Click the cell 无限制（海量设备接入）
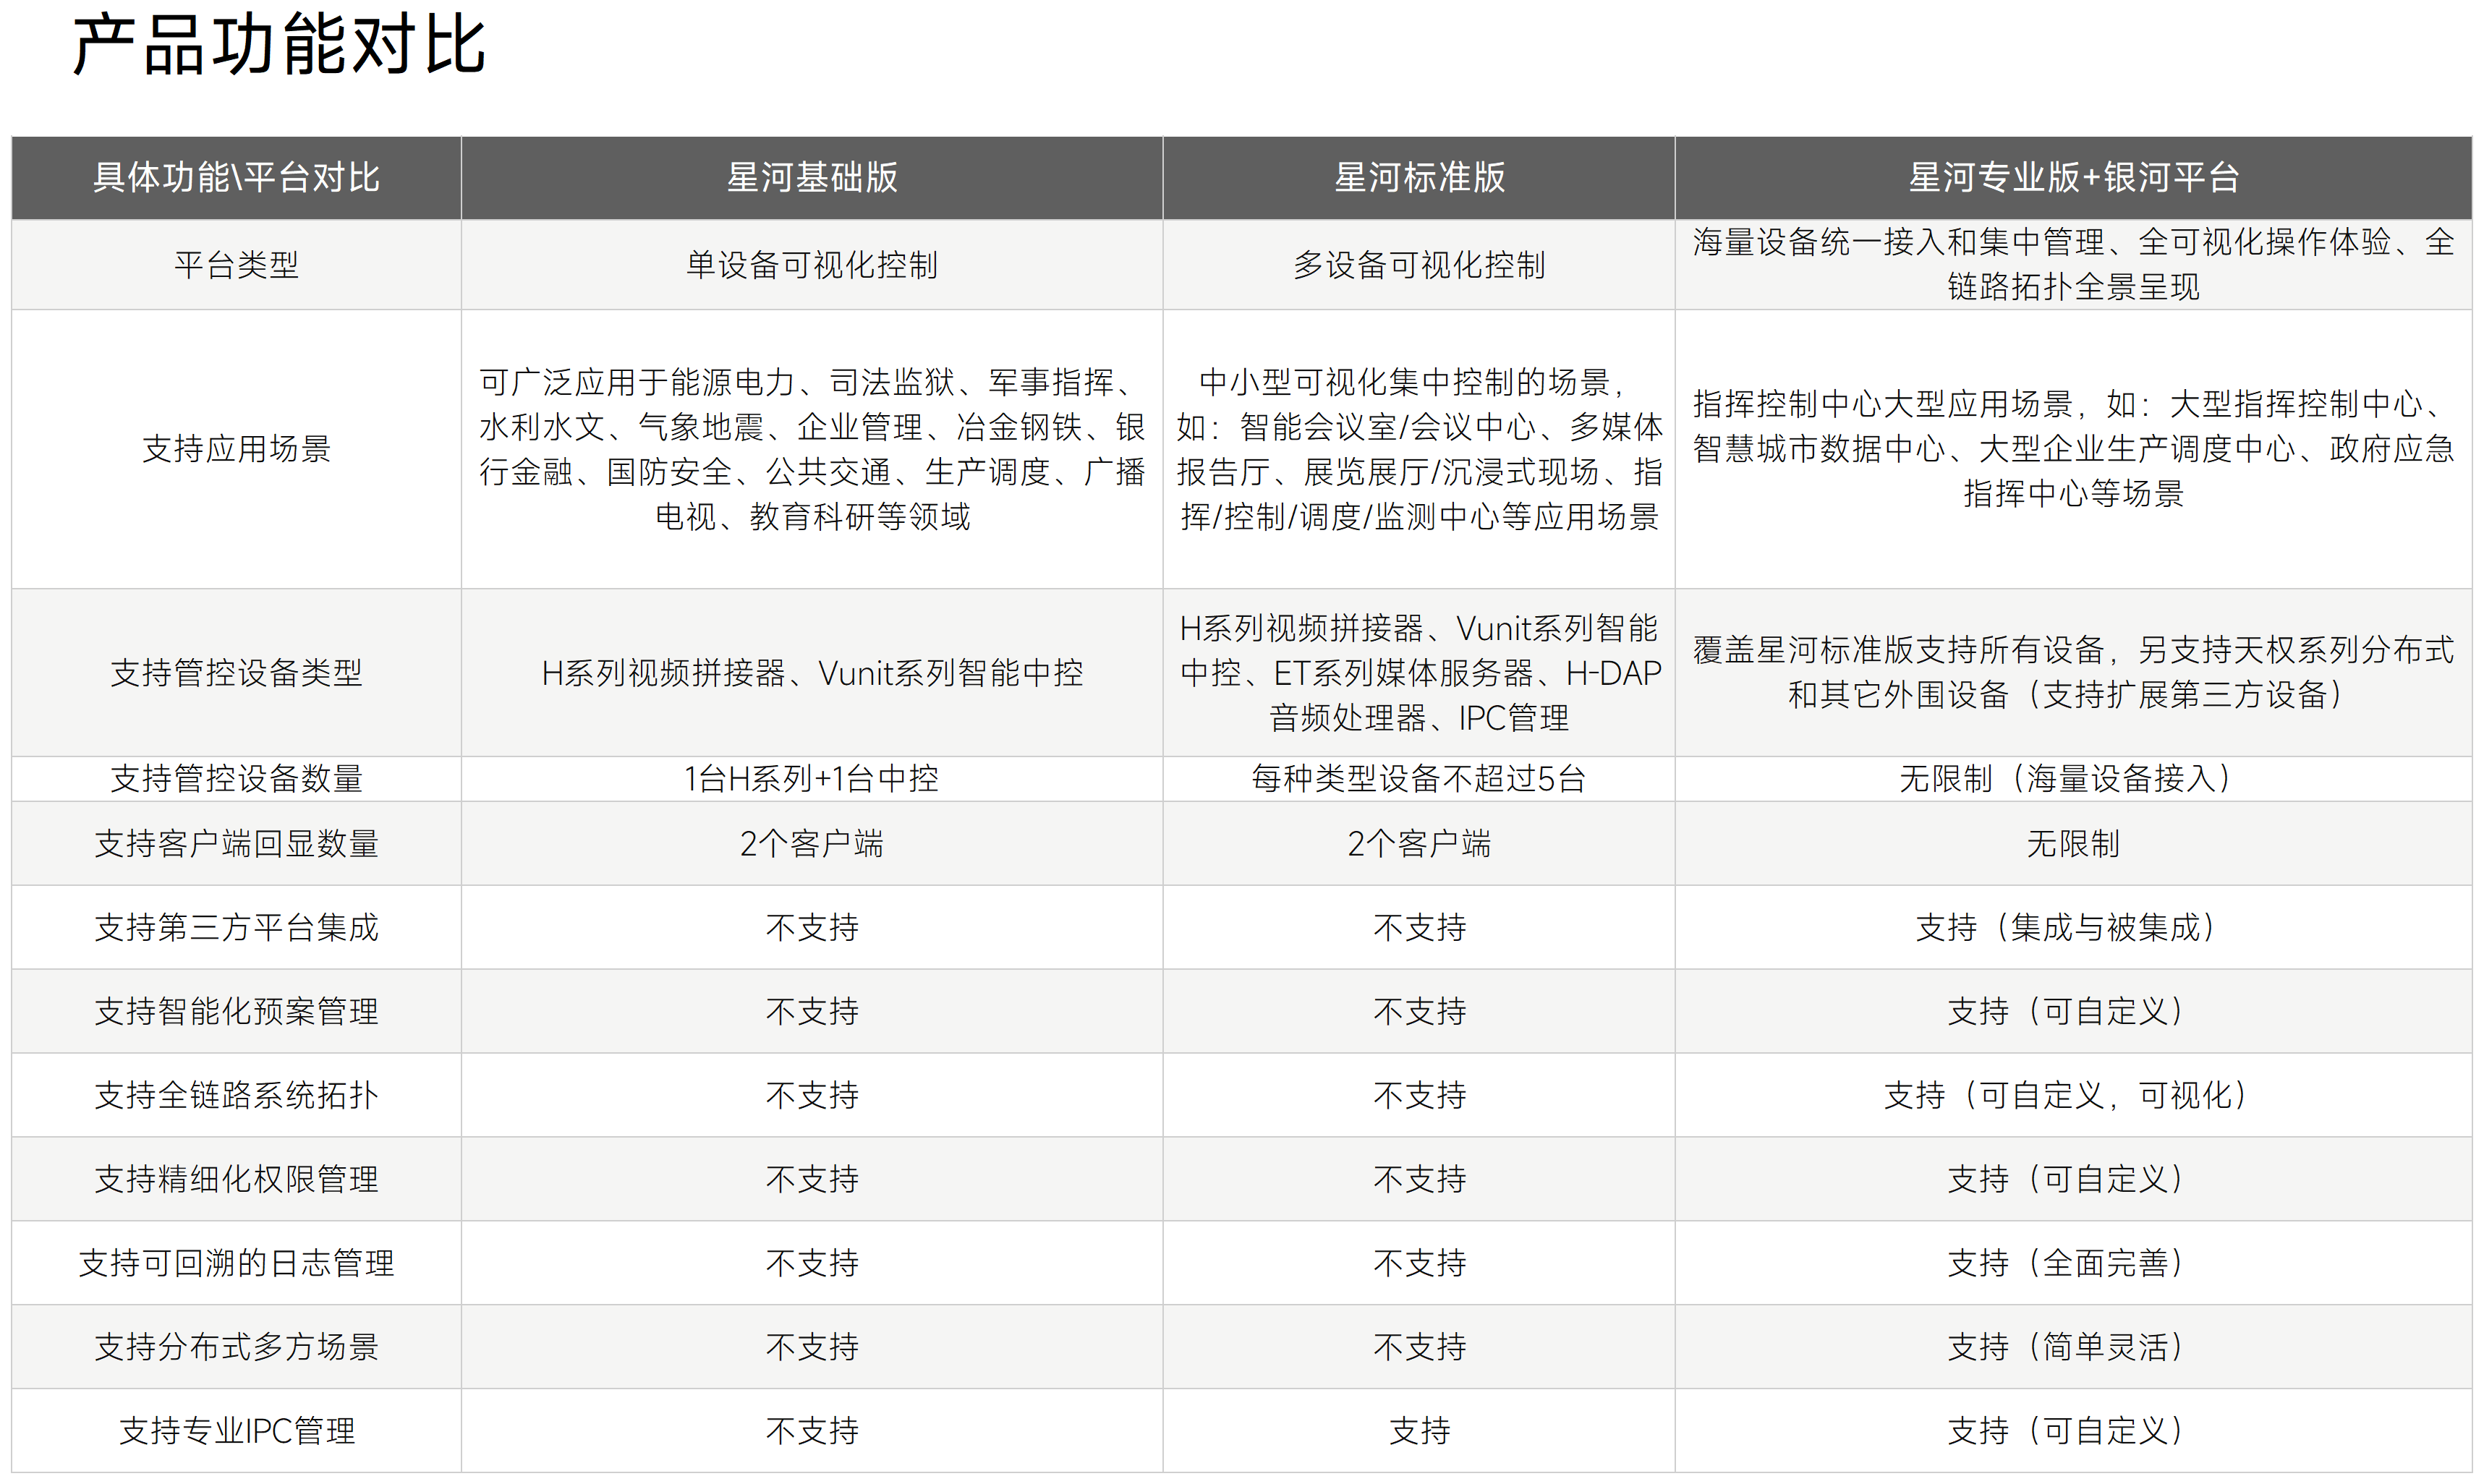 tap(2074, 779)
